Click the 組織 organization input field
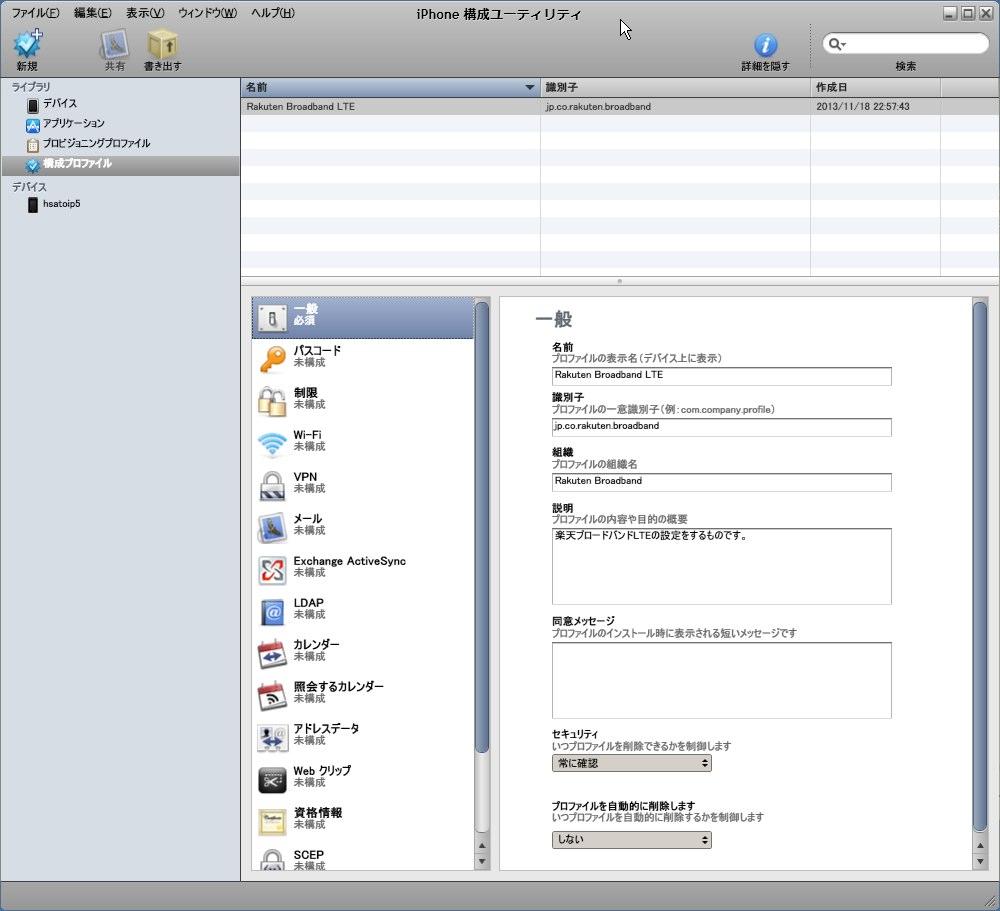The height and width of the screenshot is (911, 1000). 721,482
